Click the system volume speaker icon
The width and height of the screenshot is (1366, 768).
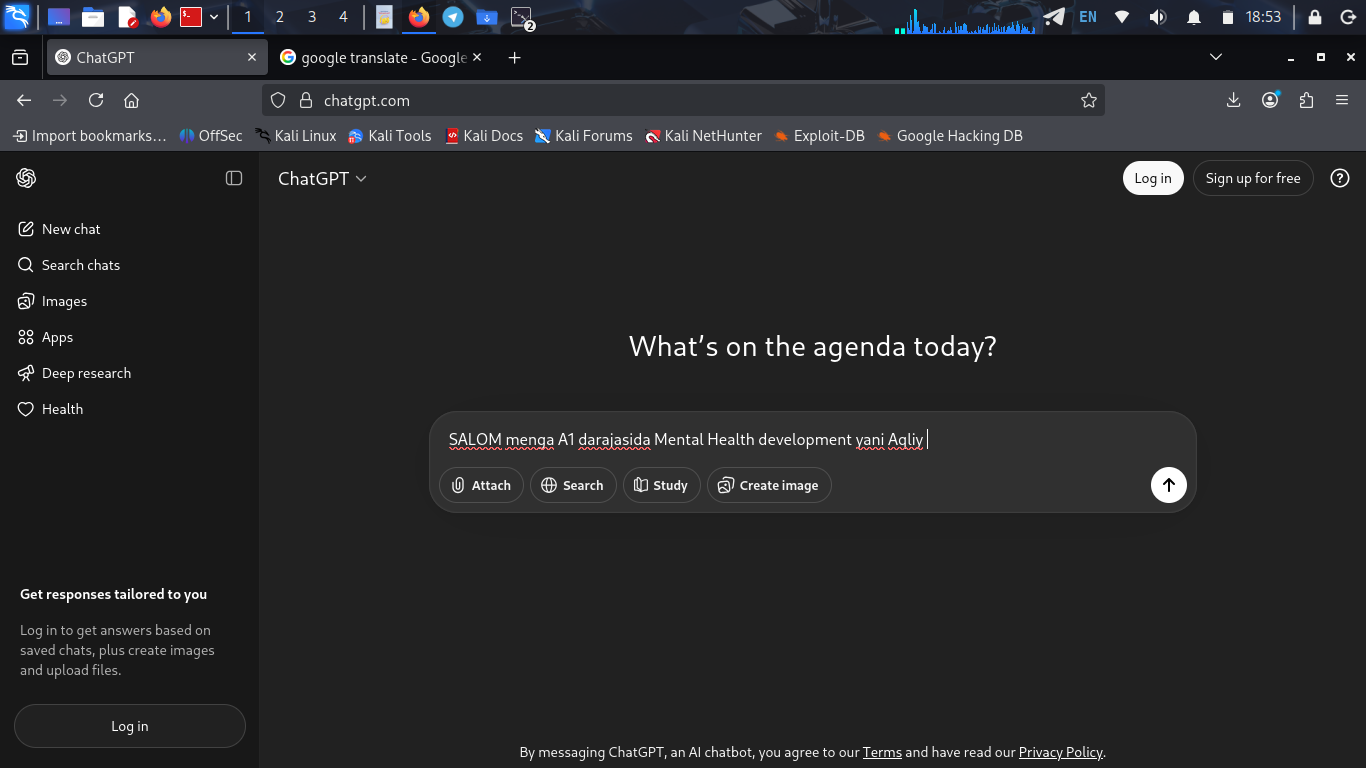click(1157, 17)
